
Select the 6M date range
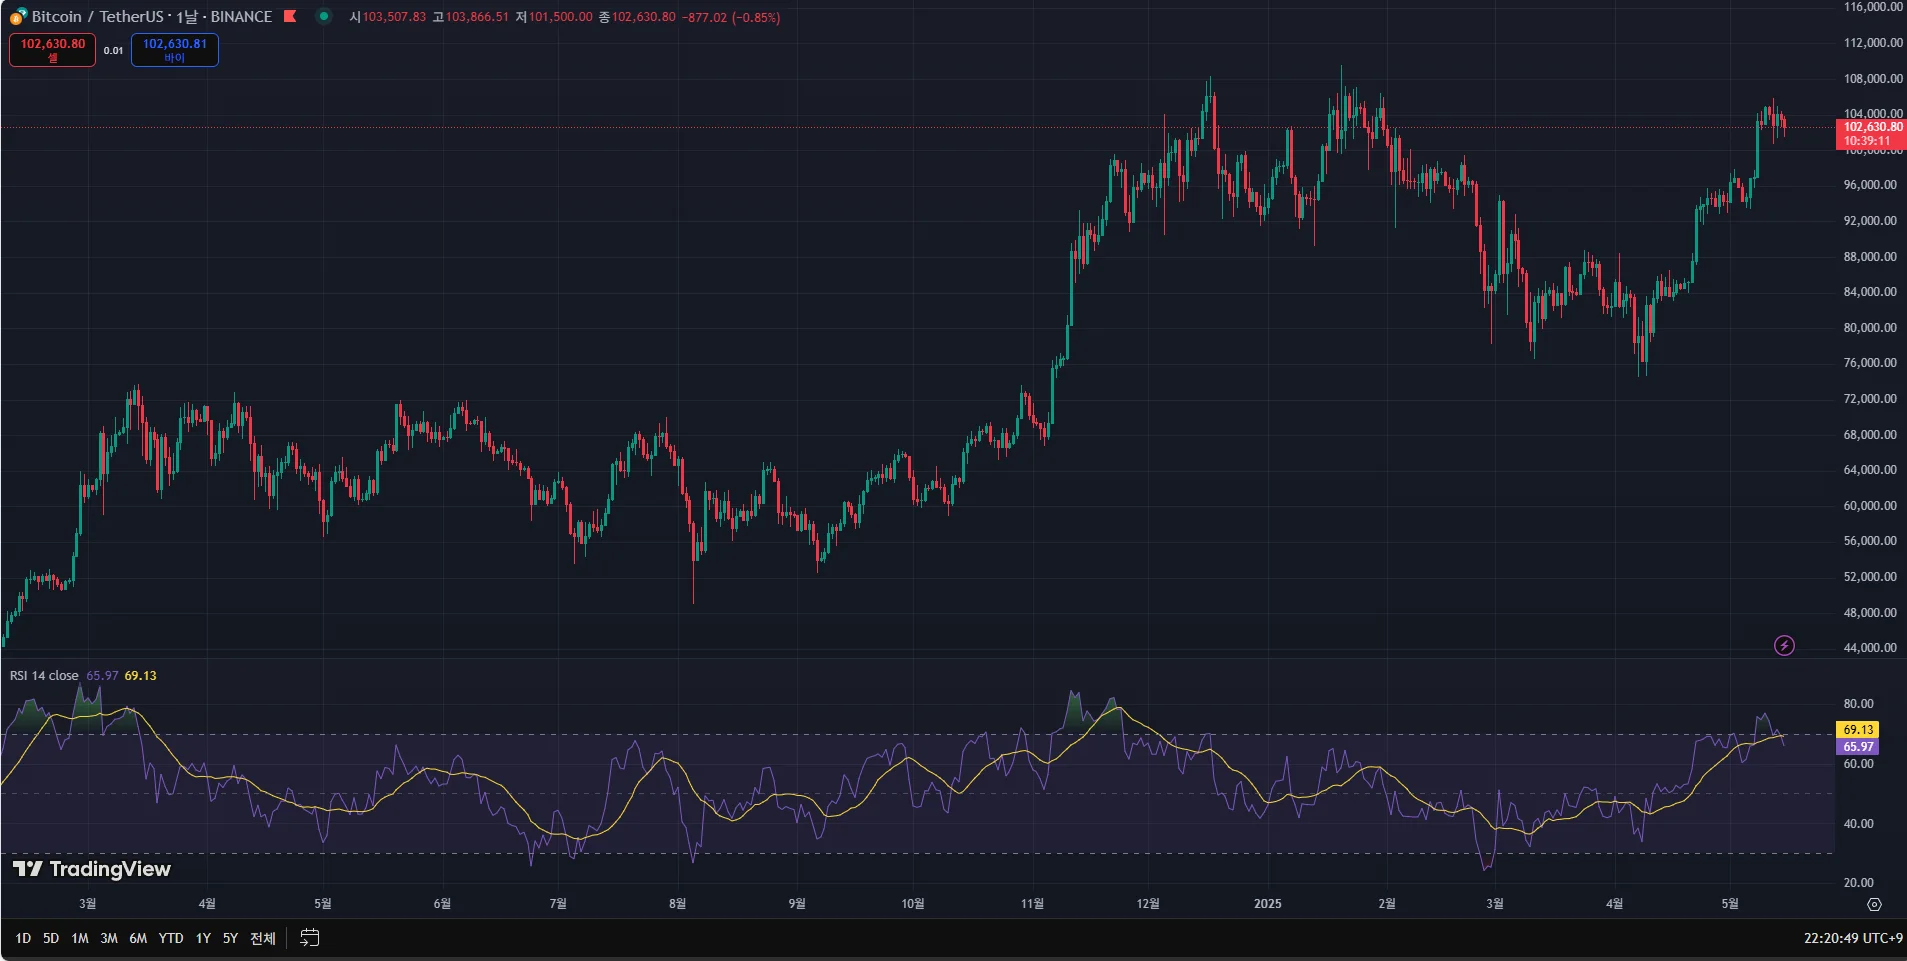pos(138,938)
